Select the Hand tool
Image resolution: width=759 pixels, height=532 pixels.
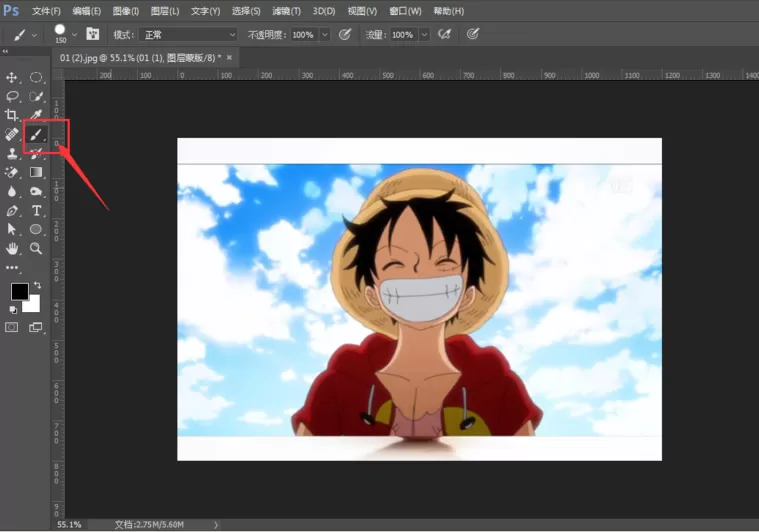pos(12,248)
